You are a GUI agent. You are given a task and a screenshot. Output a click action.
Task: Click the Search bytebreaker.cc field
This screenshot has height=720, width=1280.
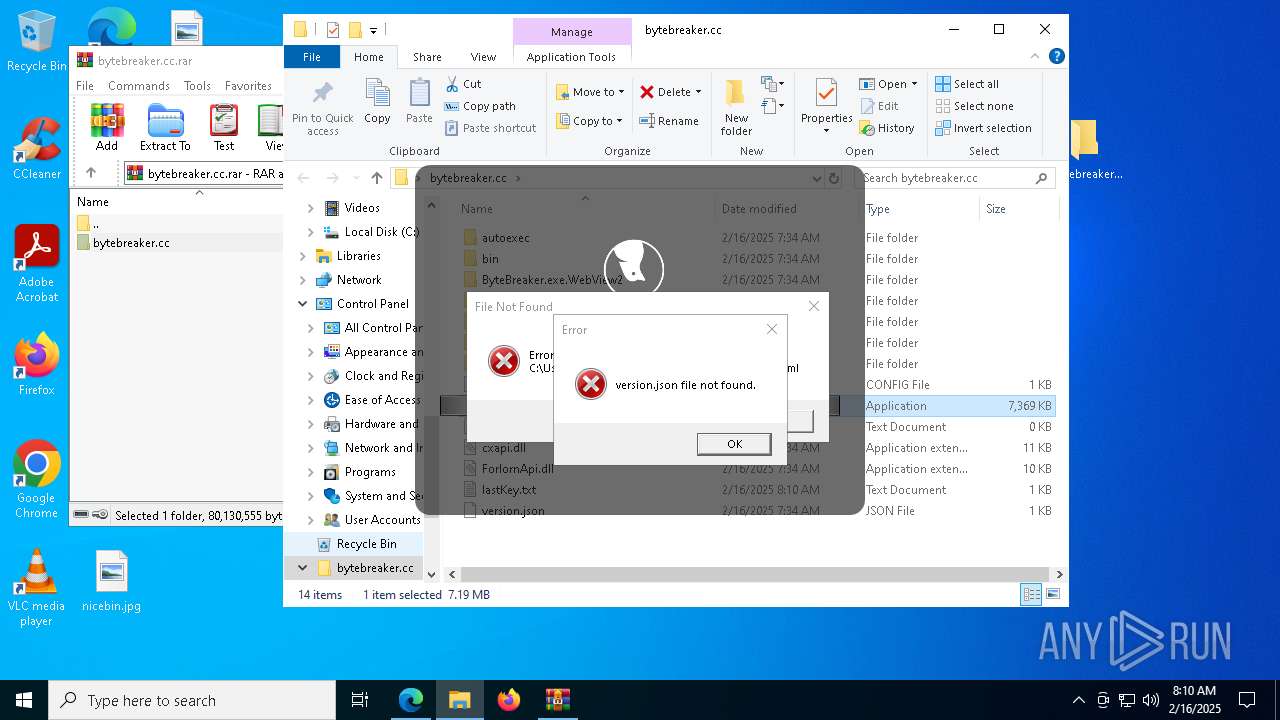[957, 178]
